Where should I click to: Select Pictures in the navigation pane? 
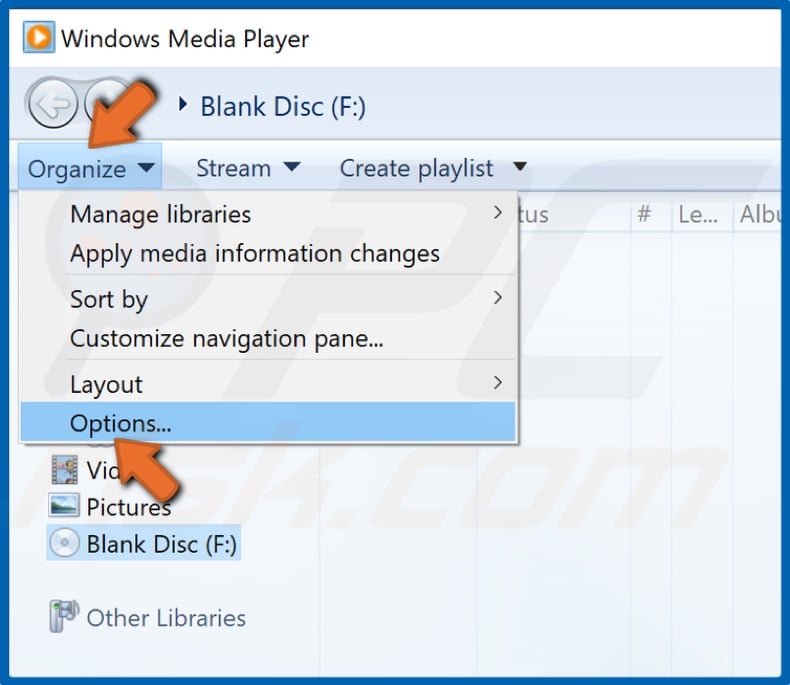pyautogui.click(x=129, y=506)
